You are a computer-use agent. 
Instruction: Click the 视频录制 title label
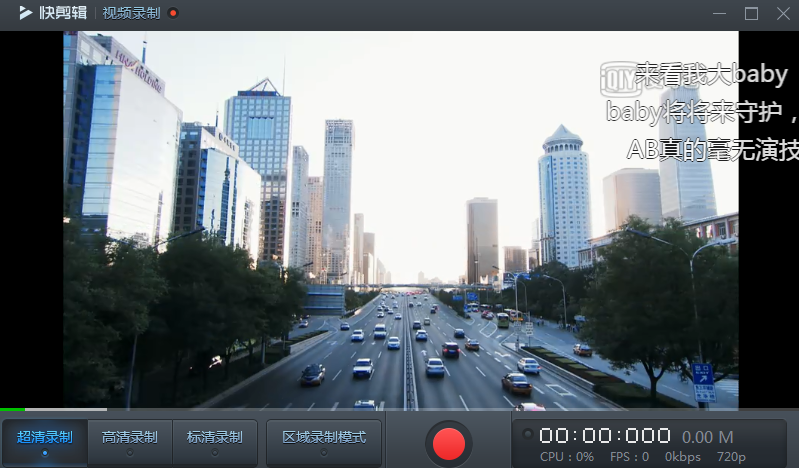[132, 13]
